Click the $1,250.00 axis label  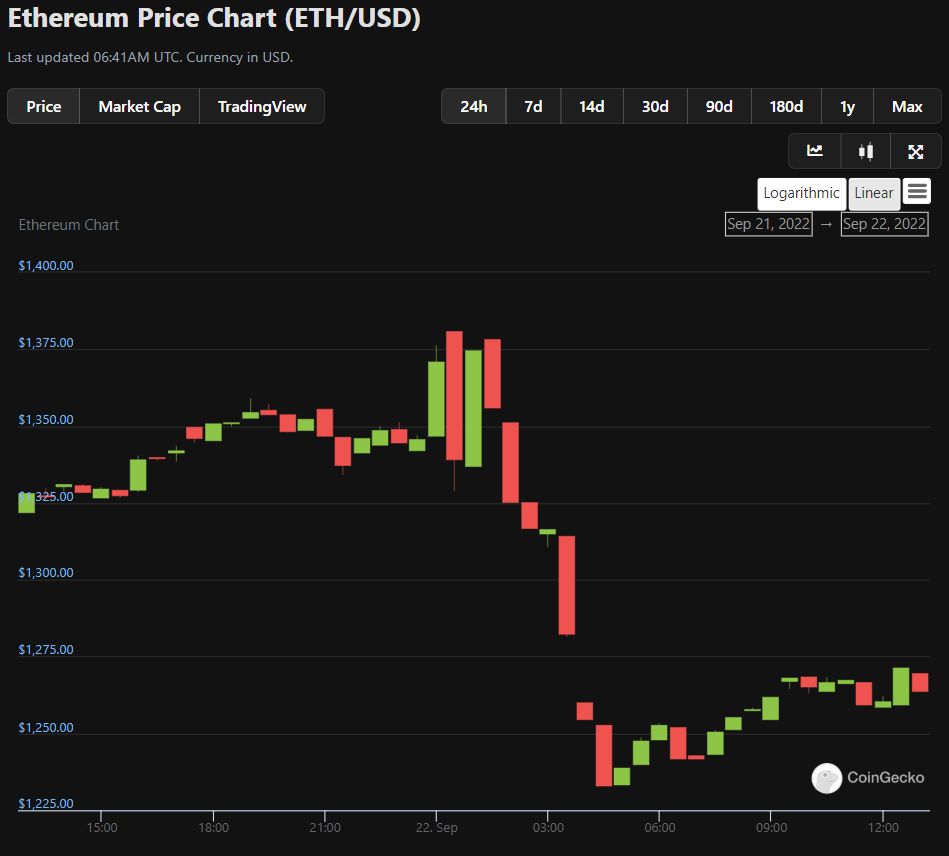(x=46, y=728)
